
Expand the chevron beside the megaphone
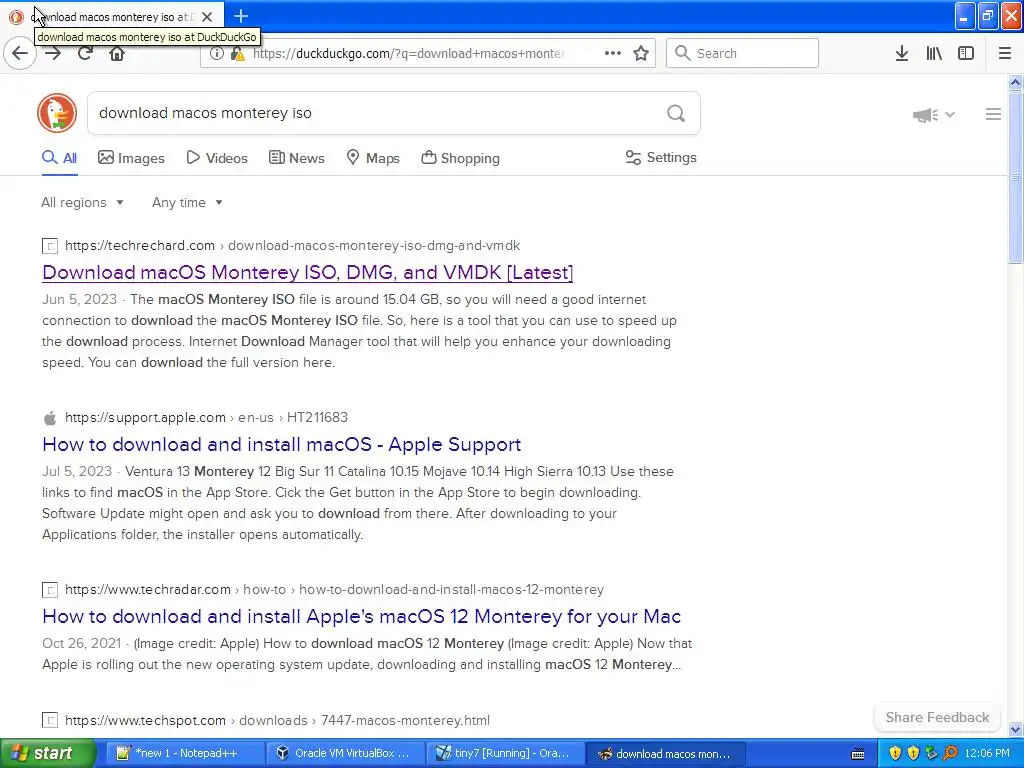coord(950,115)
